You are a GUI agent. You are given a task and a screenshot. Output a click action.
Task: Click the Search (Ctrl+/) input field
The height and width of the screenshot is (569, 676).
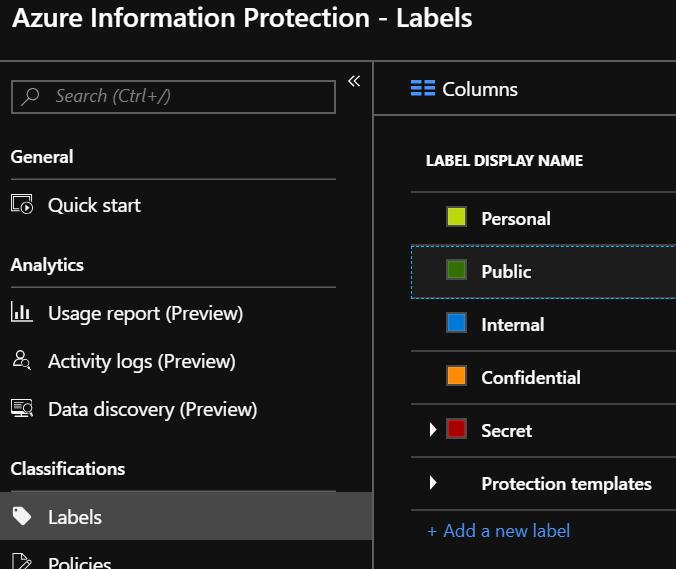click(x=185, y=97)
